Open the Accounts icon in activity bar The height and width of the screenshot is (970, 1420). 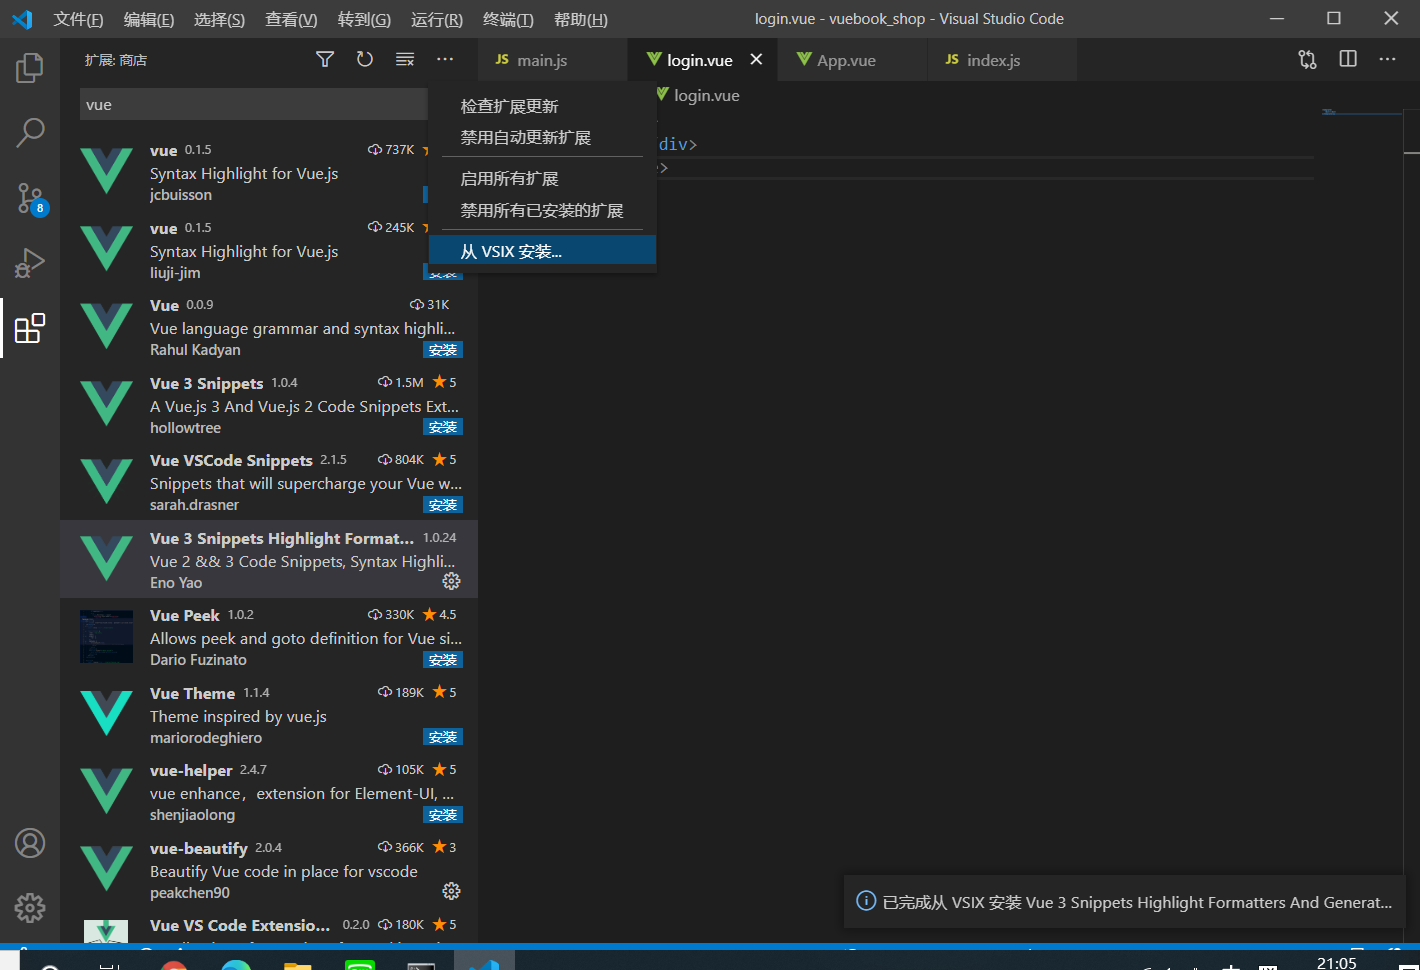[x=30, y=843]
